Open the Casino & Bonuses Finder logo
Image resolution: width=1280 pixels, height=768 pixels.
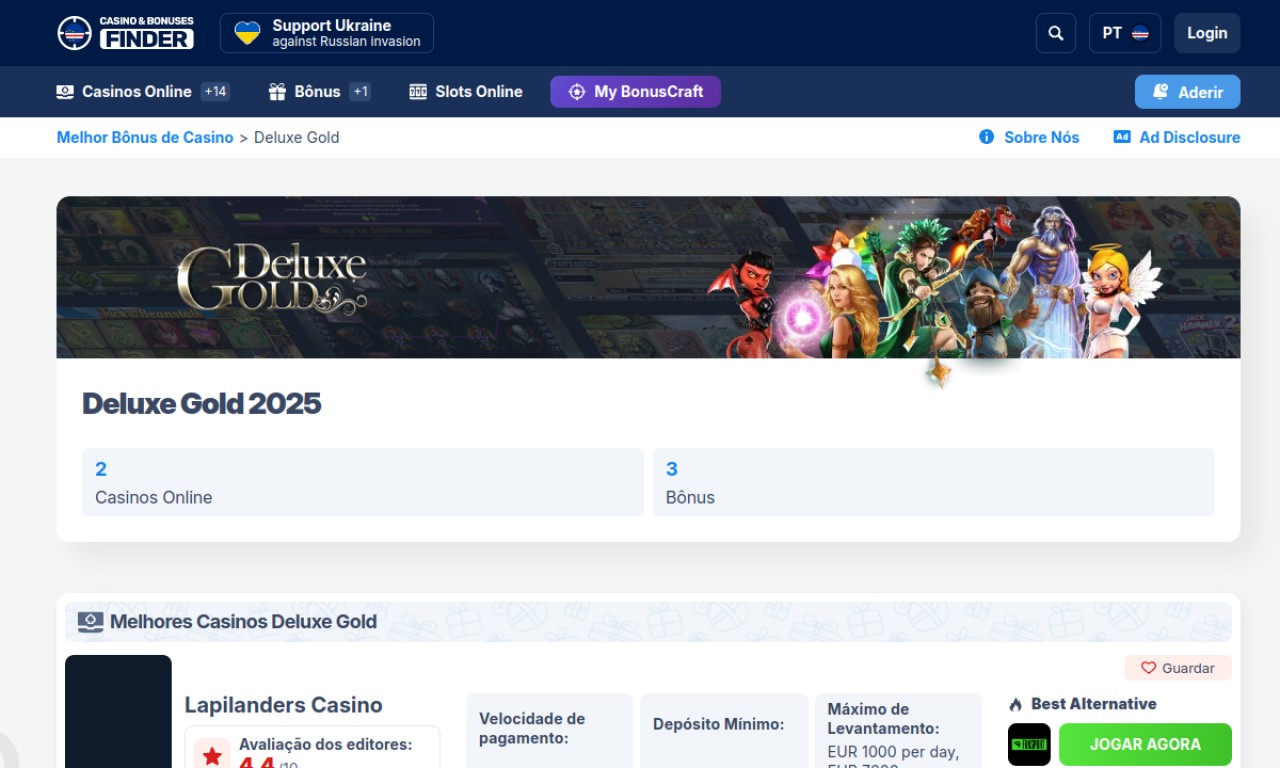(126, 33)
